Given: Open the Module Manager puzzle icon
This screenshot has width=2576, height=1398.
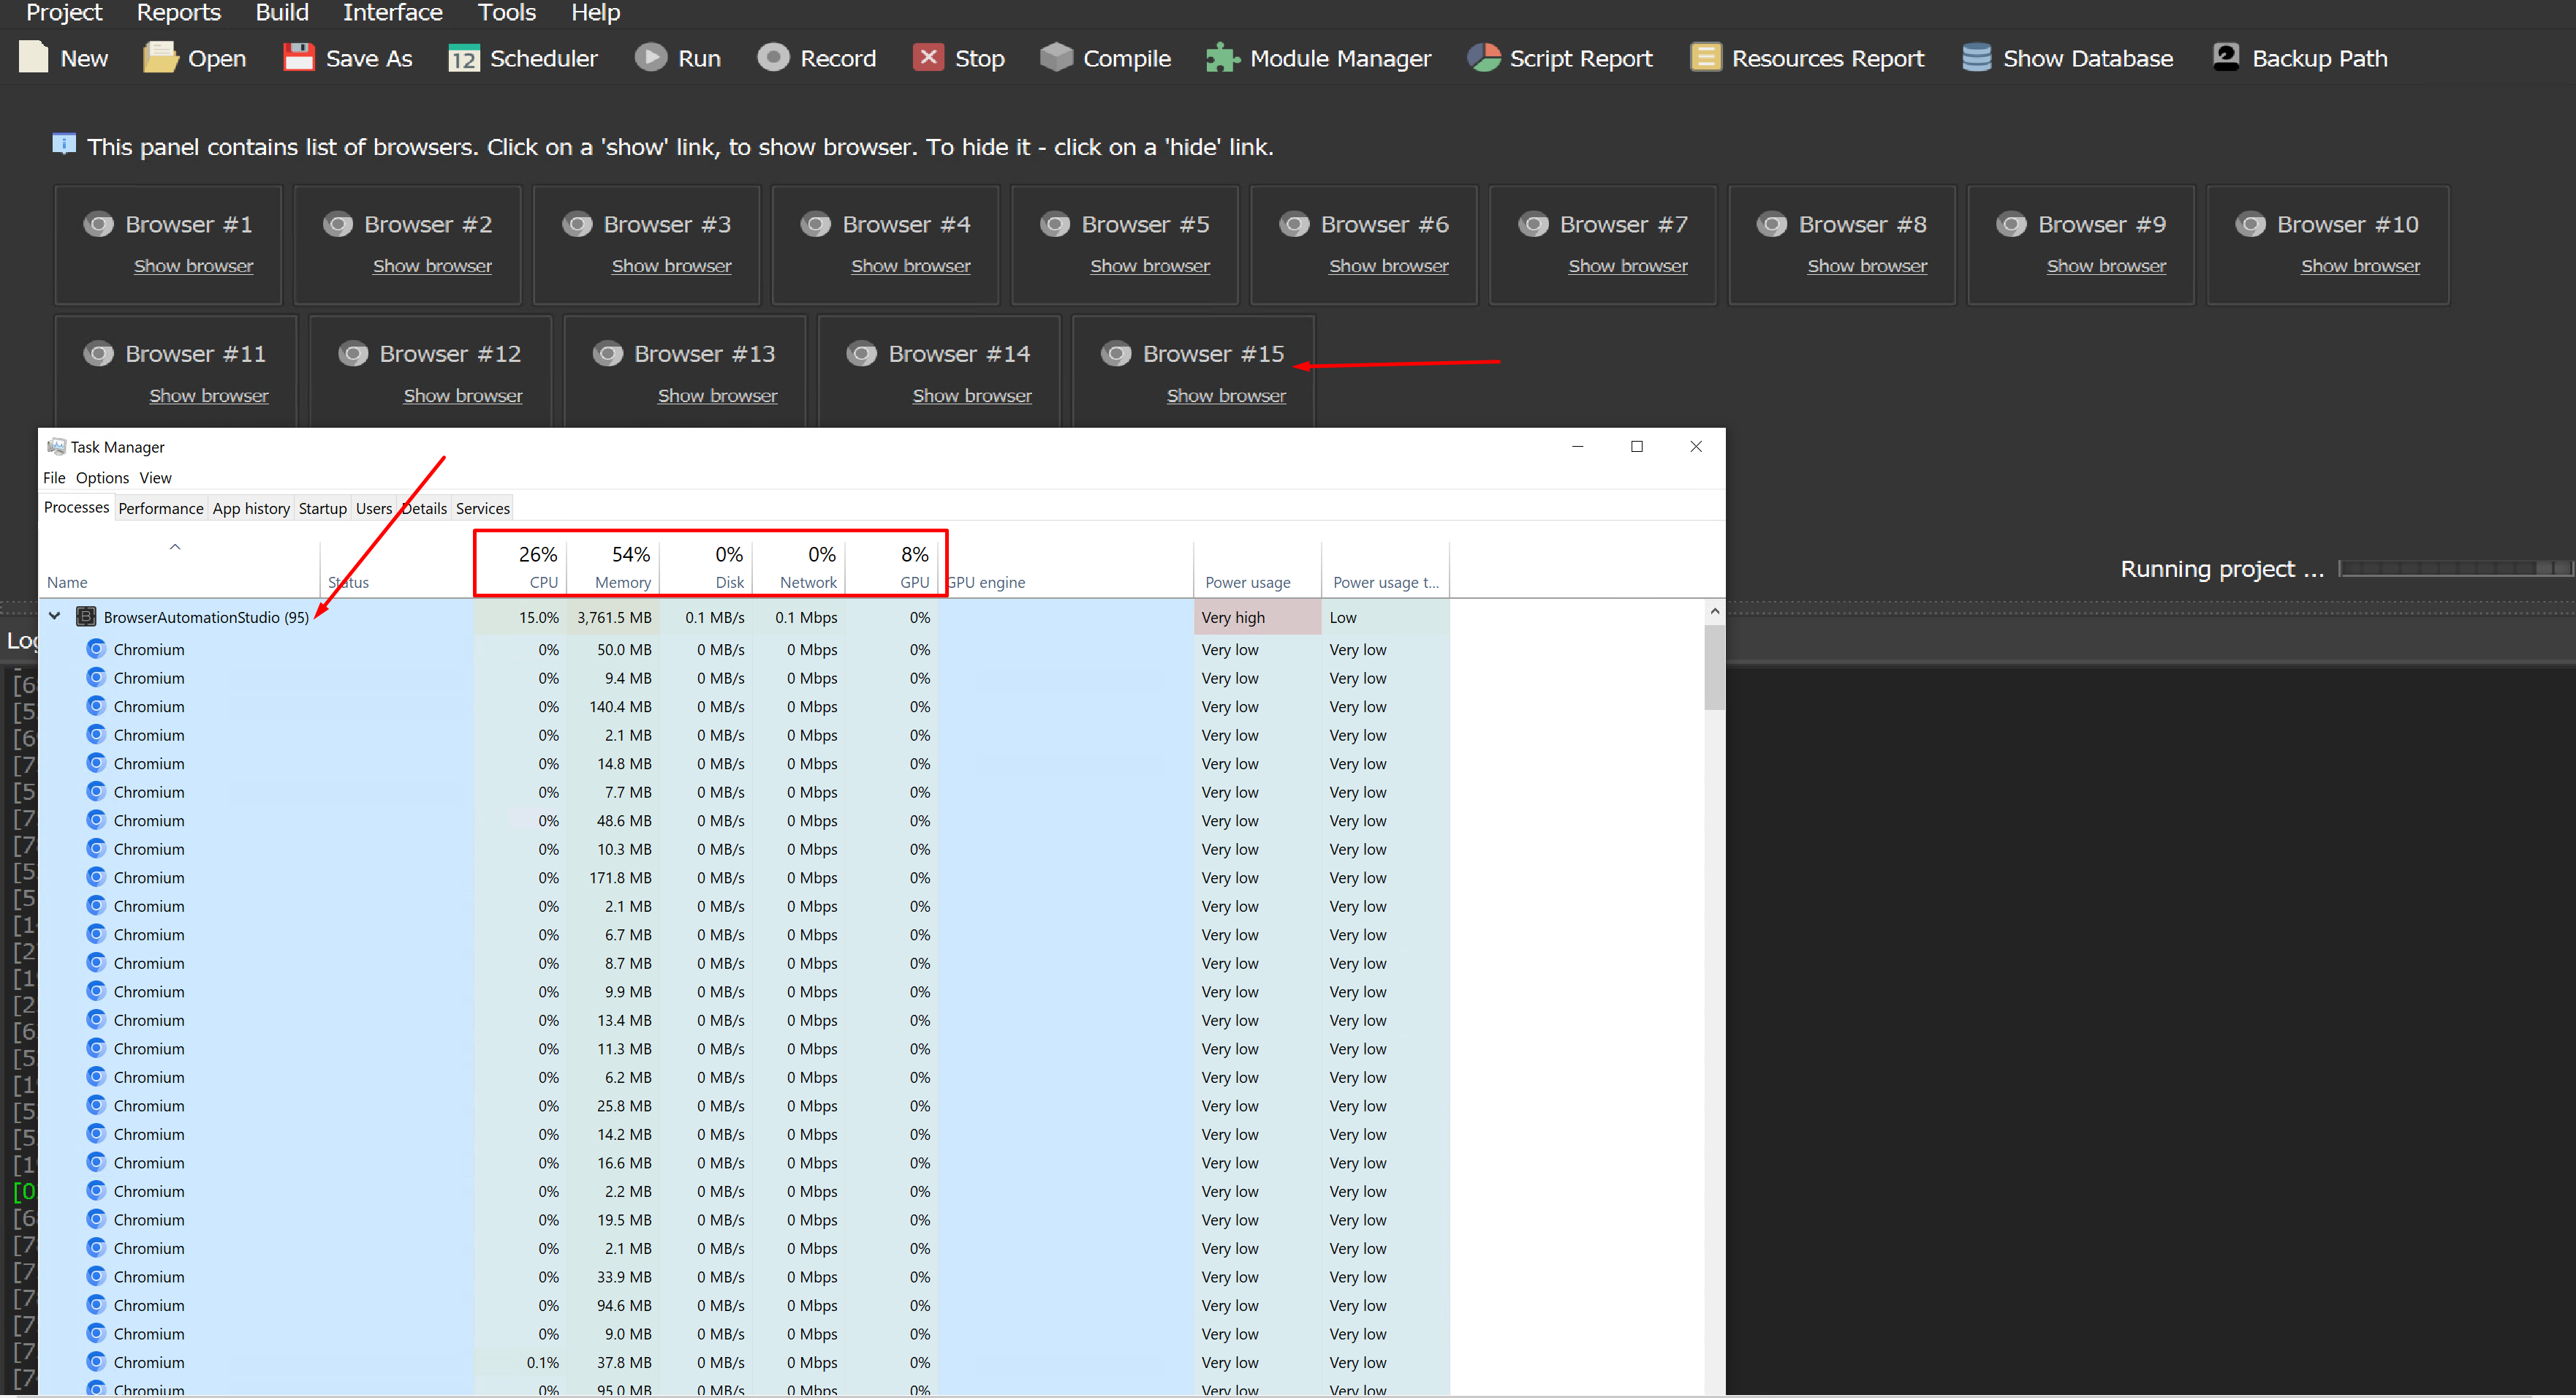Looking at the screenshot, I should tap(1222, 57).
